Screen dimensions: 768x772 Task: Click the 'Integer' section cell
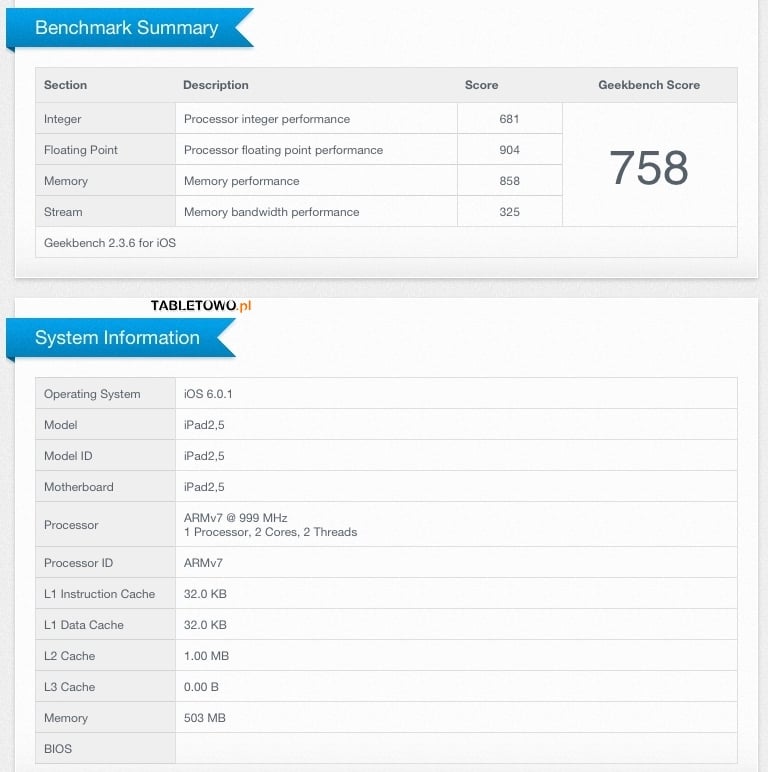(105, 119)
